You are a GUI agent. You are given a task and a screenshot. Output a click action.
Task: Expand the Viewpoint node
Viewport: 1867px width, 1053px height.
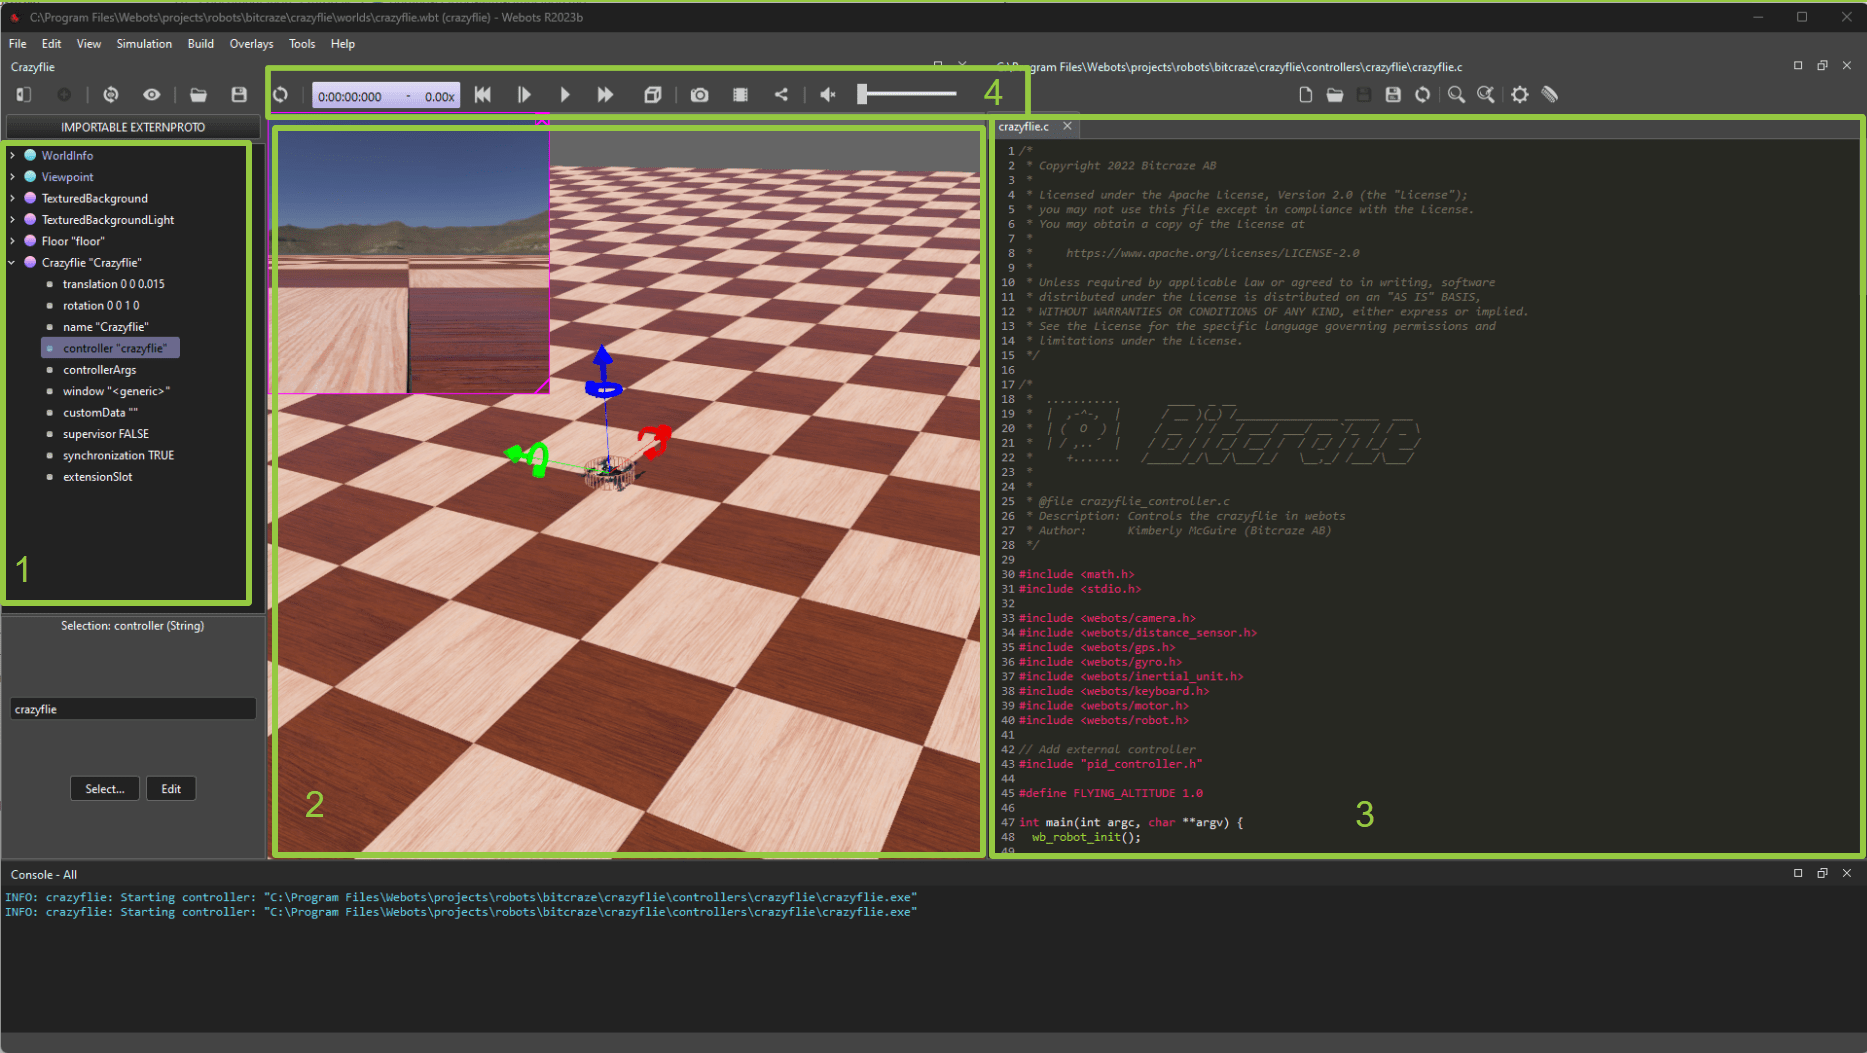[x=13, y=176]
